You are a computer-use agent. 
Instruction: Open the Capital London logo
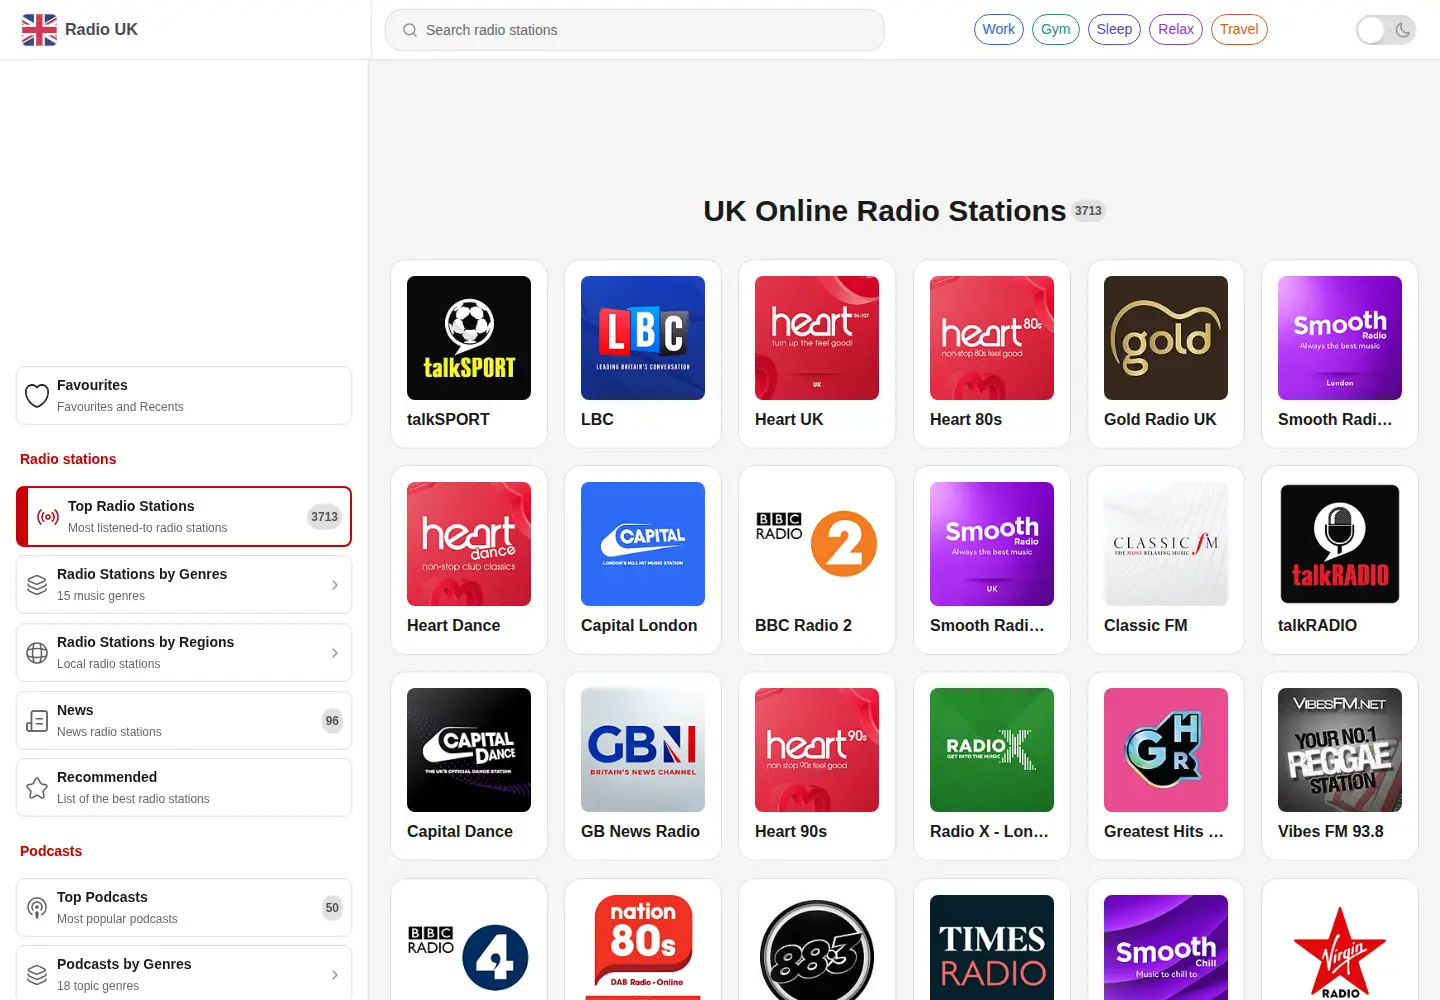[643, 544]
